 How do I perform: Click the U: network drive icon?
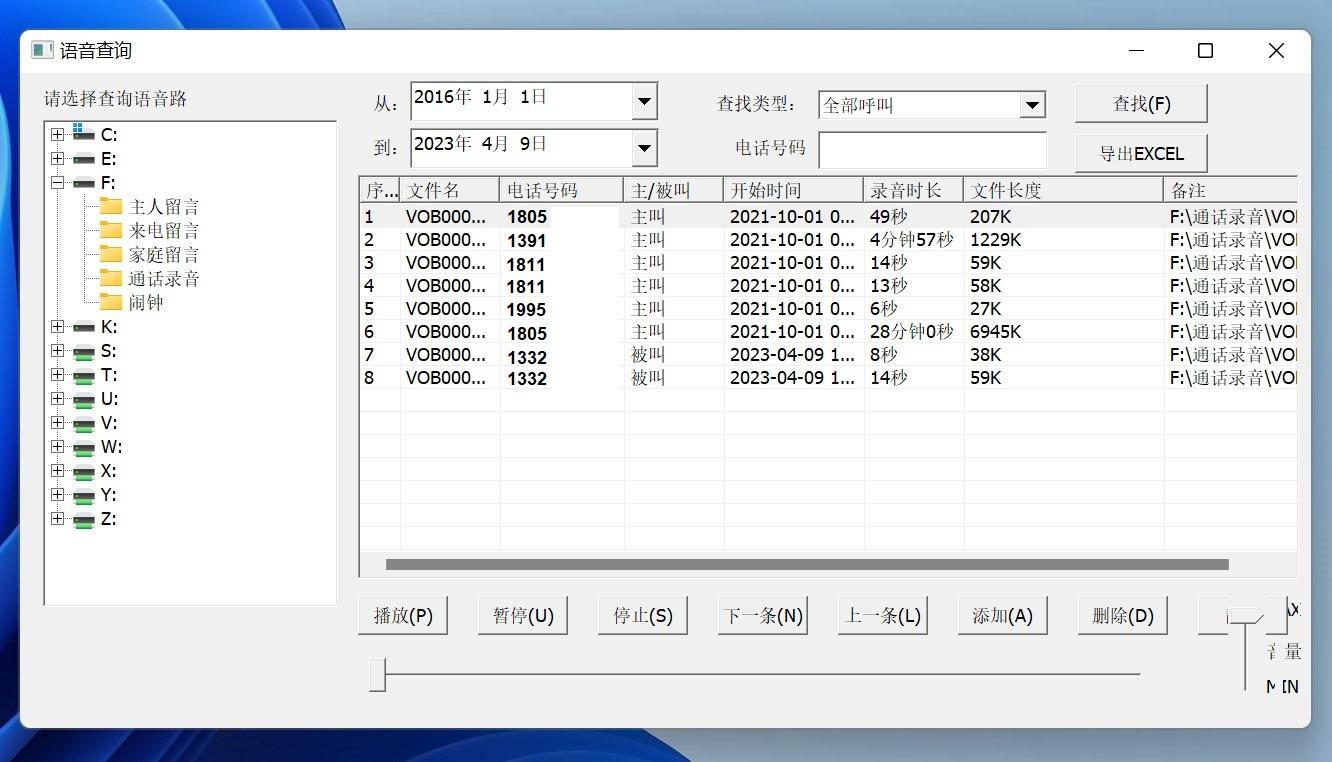tap(83, 399)
